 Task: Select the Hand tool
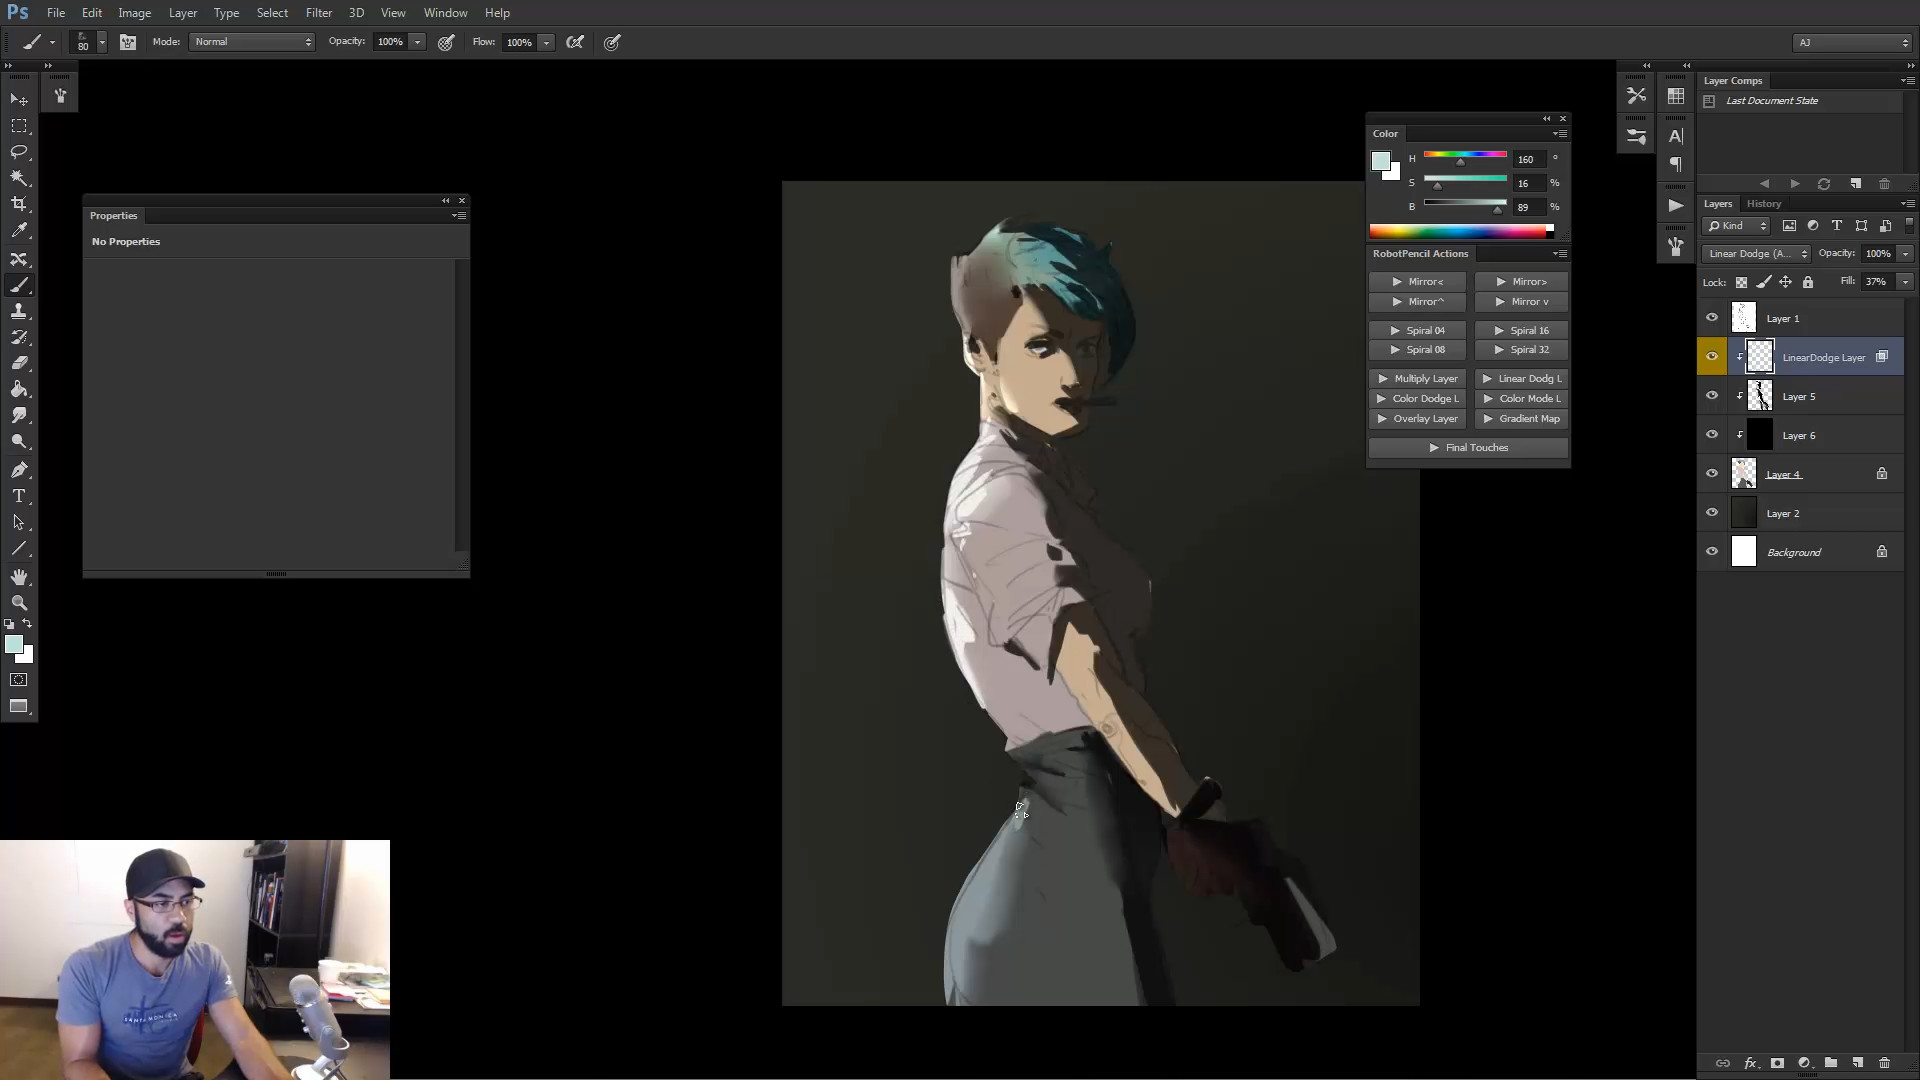19,577
